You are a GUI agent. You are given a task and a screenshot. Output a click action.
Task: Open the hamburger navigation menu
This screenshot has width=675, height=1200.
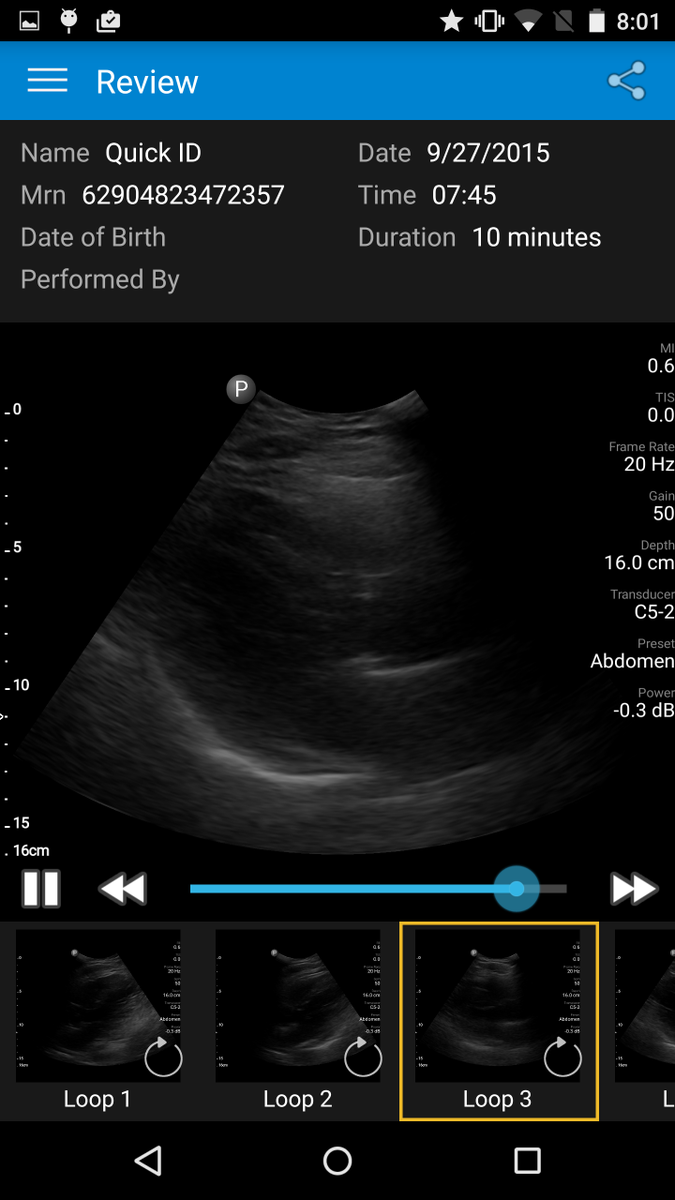pos(47,81)
